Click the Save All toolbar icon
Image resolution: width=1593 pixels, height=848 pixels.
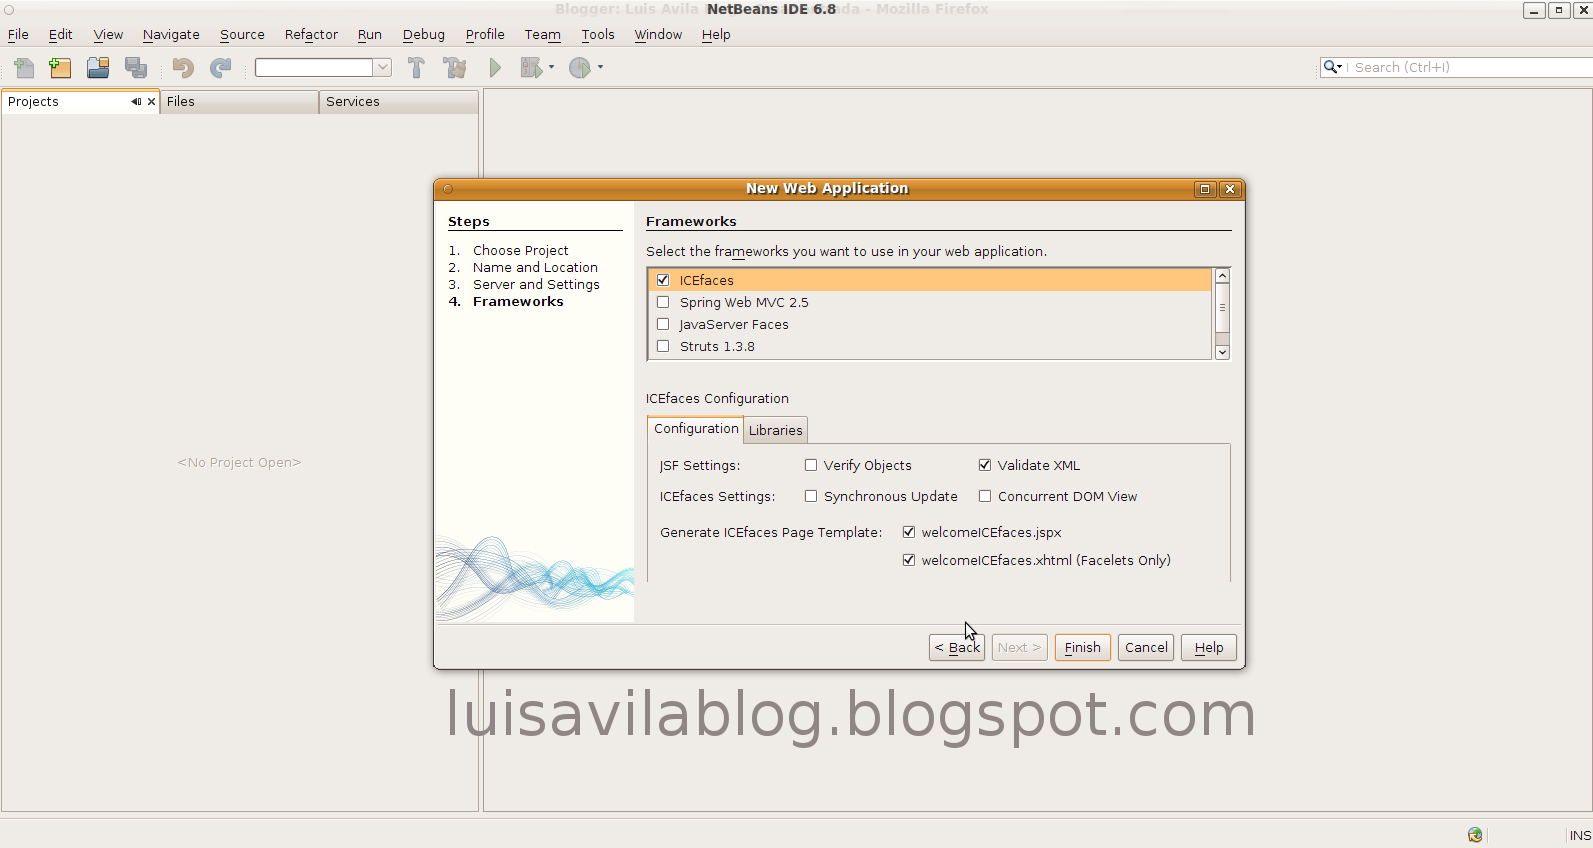(x=136, y=68)
